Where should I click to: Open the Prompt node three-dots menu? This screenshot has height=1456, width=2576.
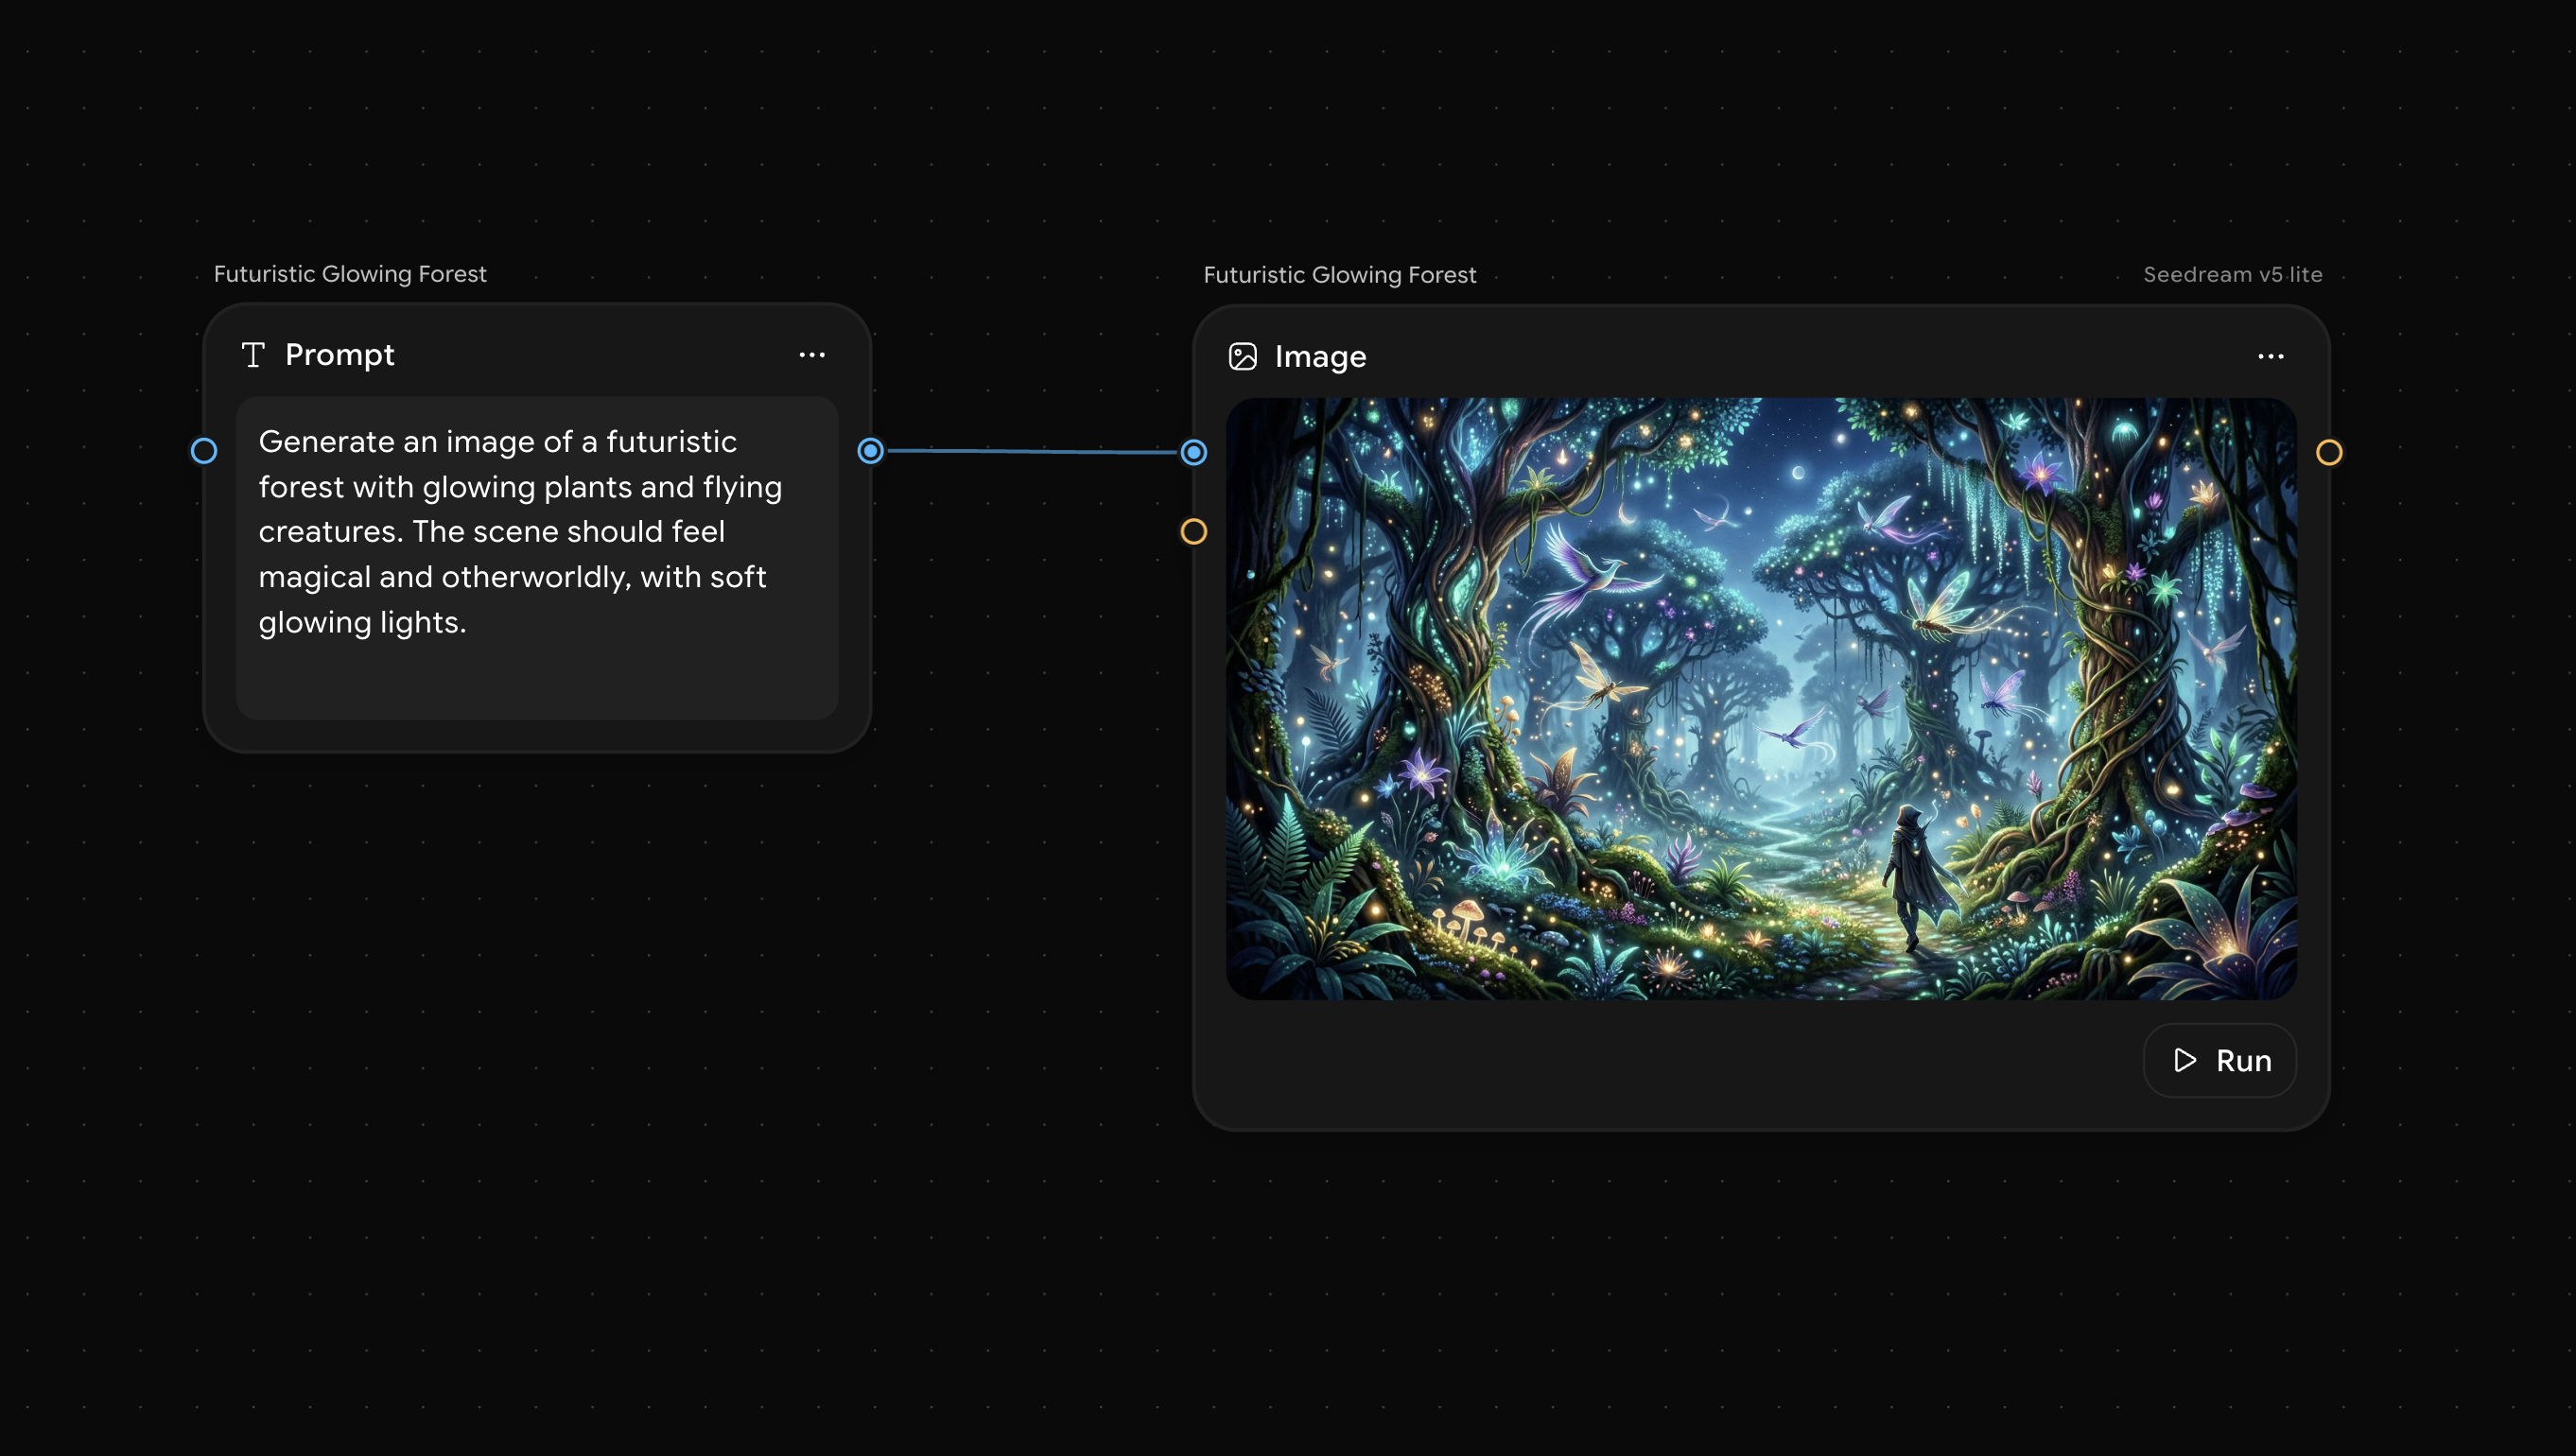pyautogui.click(x=812, y=355)
